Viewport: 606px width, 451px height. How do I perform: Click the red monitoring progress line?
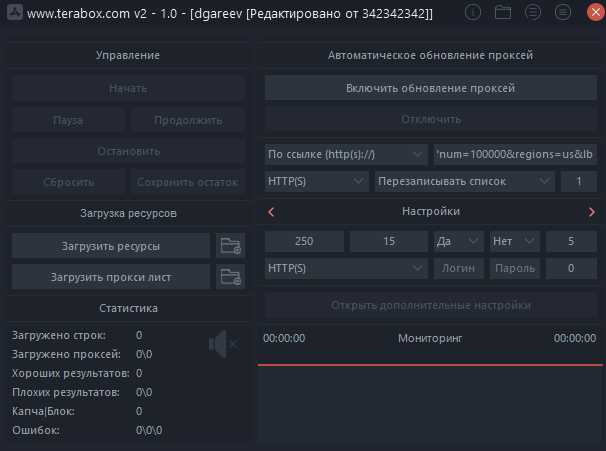(x=430, y=364)
